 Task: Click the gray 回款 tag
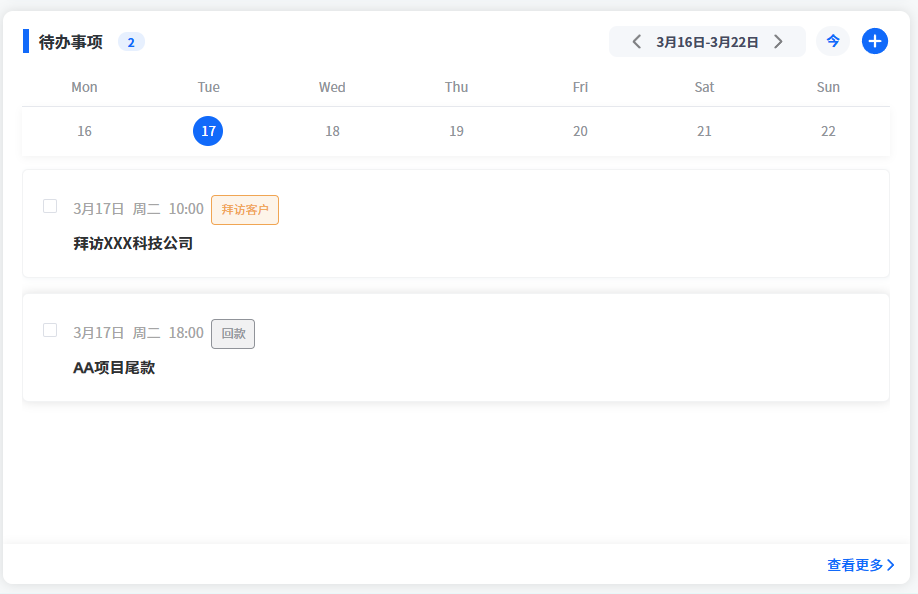[x=233, y=334]
